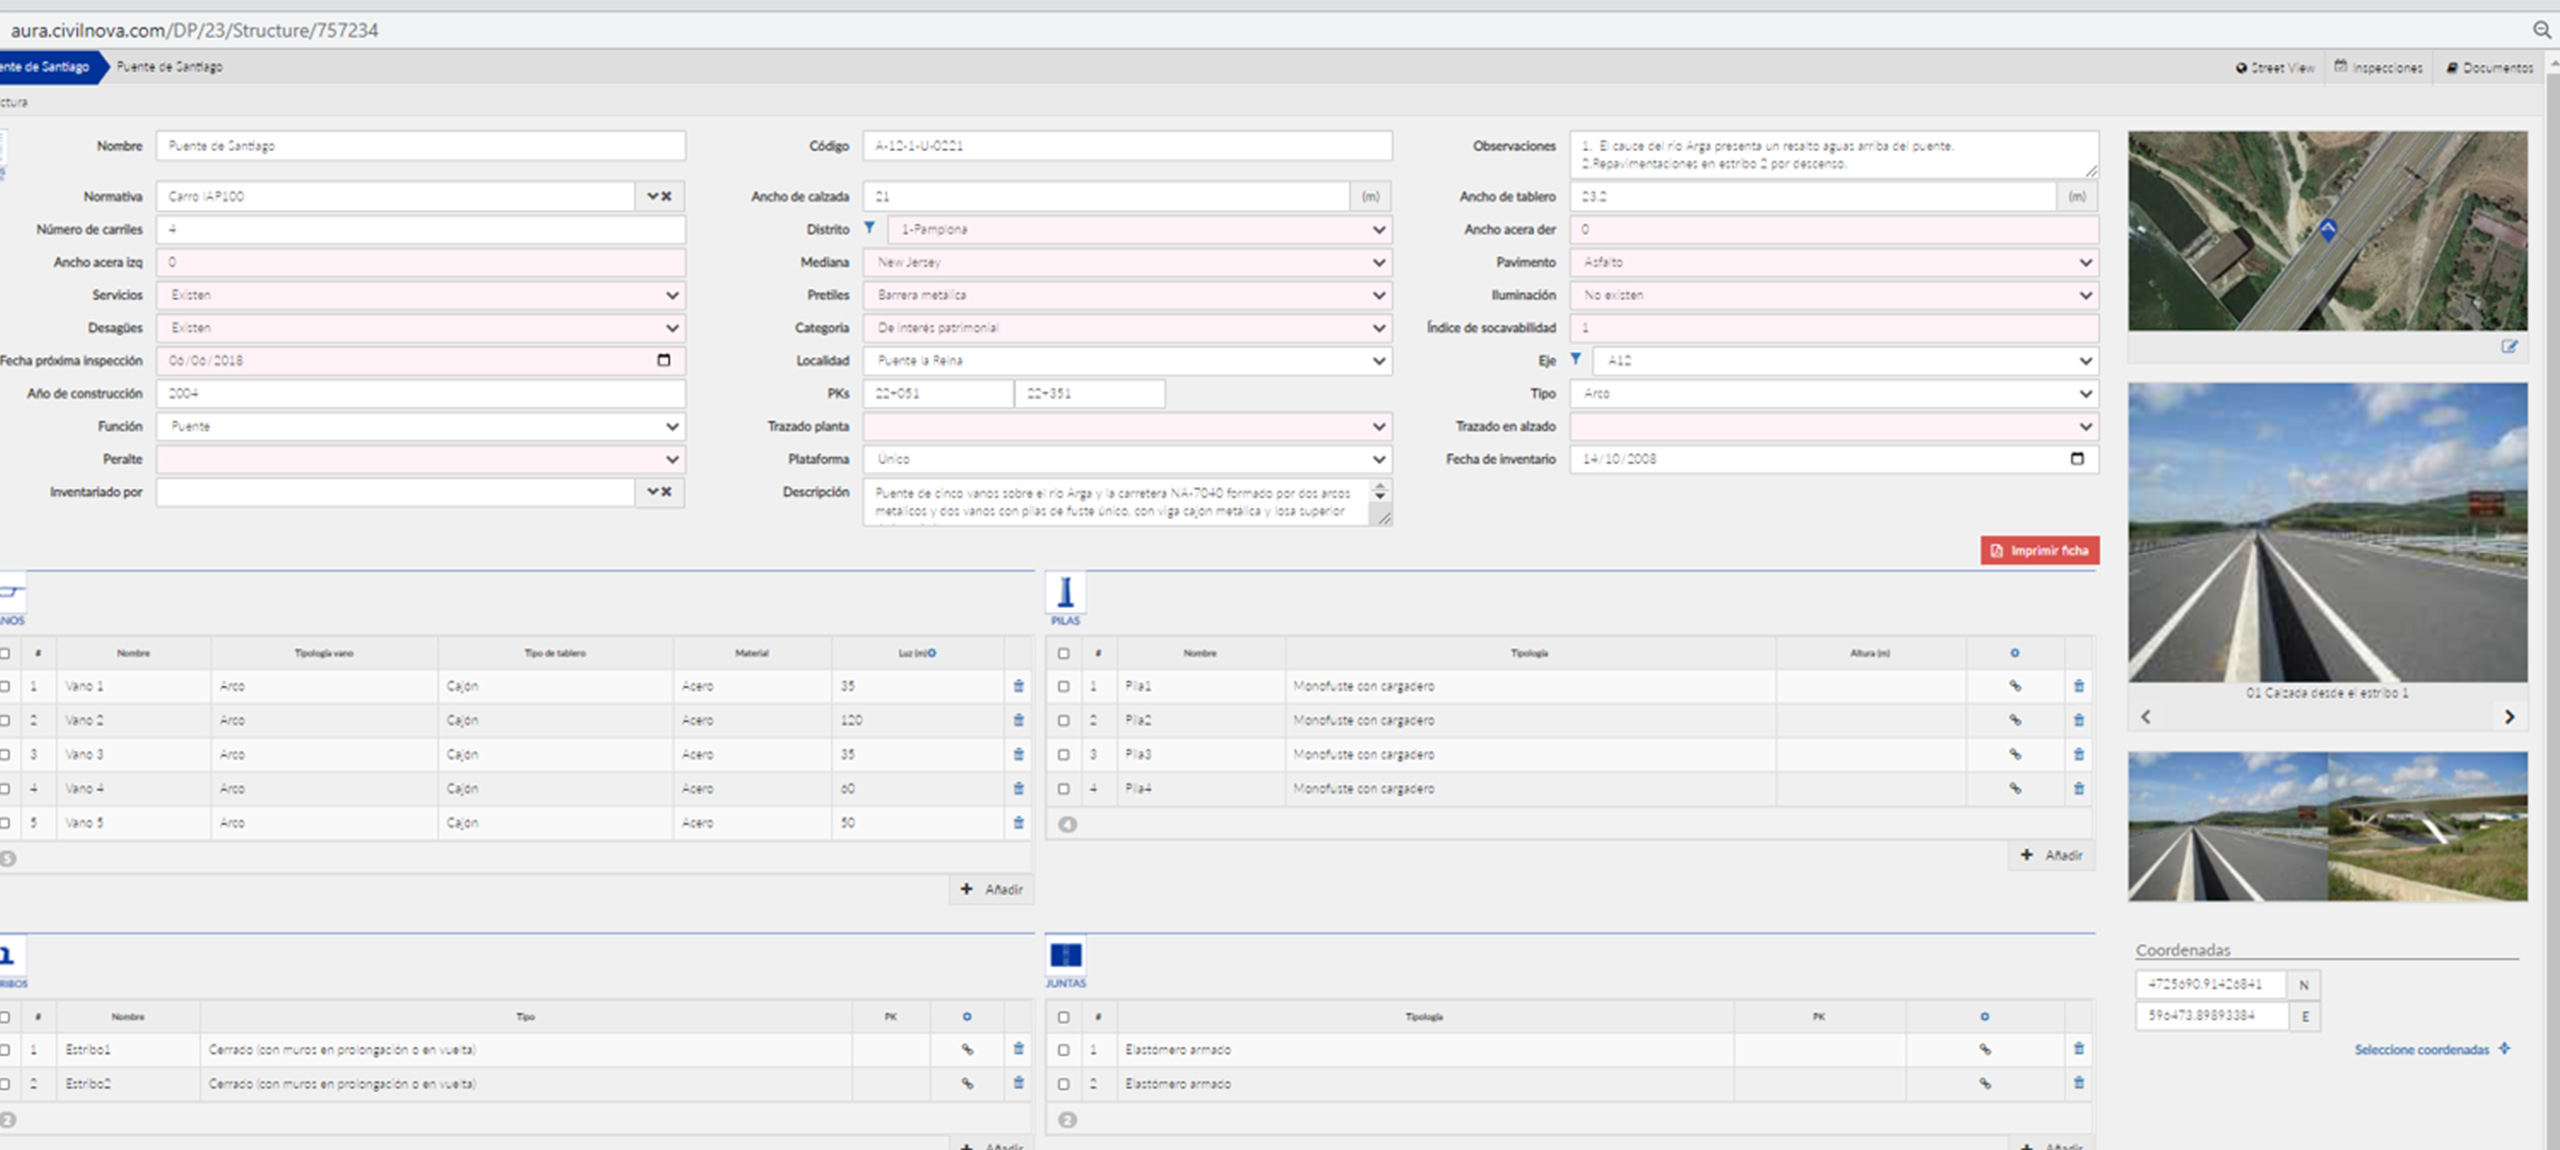The width and height of the screenshot is (2560, 1150).
Task: Check the Pila2 row checkbox
Action: (x=1063, y=720)
